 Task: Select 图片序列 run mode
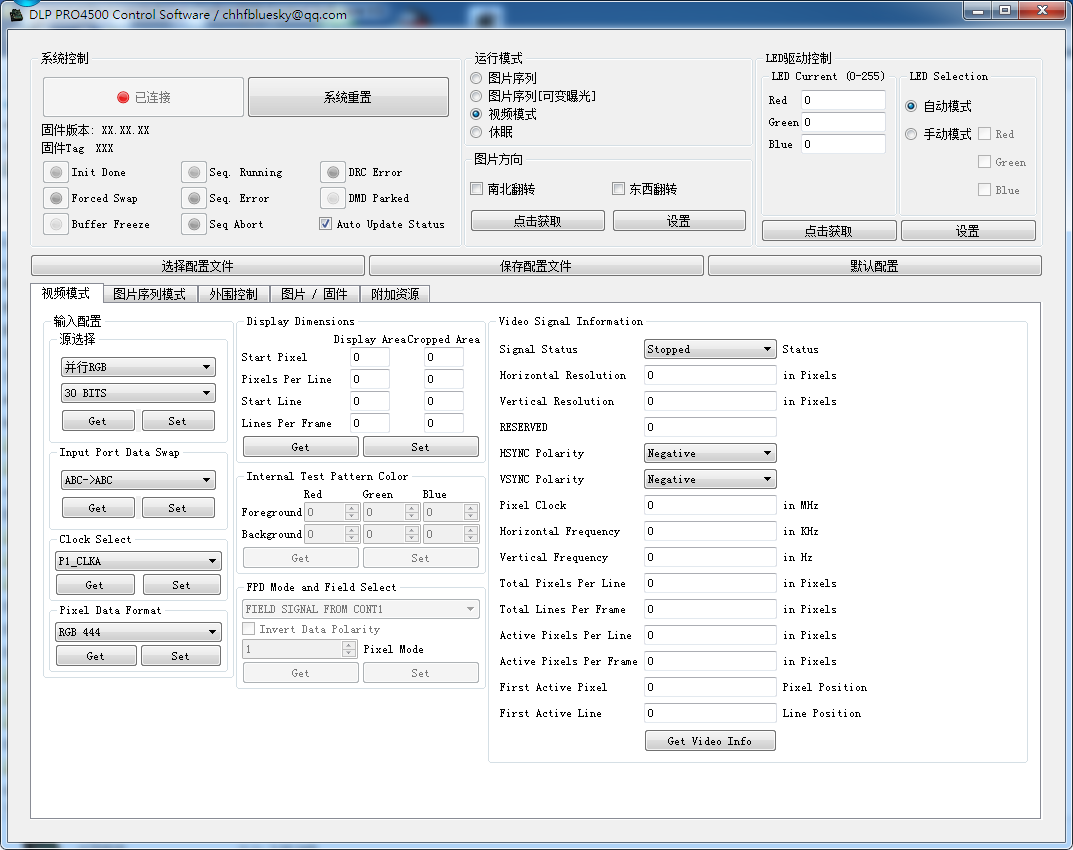tap(476, 78)
